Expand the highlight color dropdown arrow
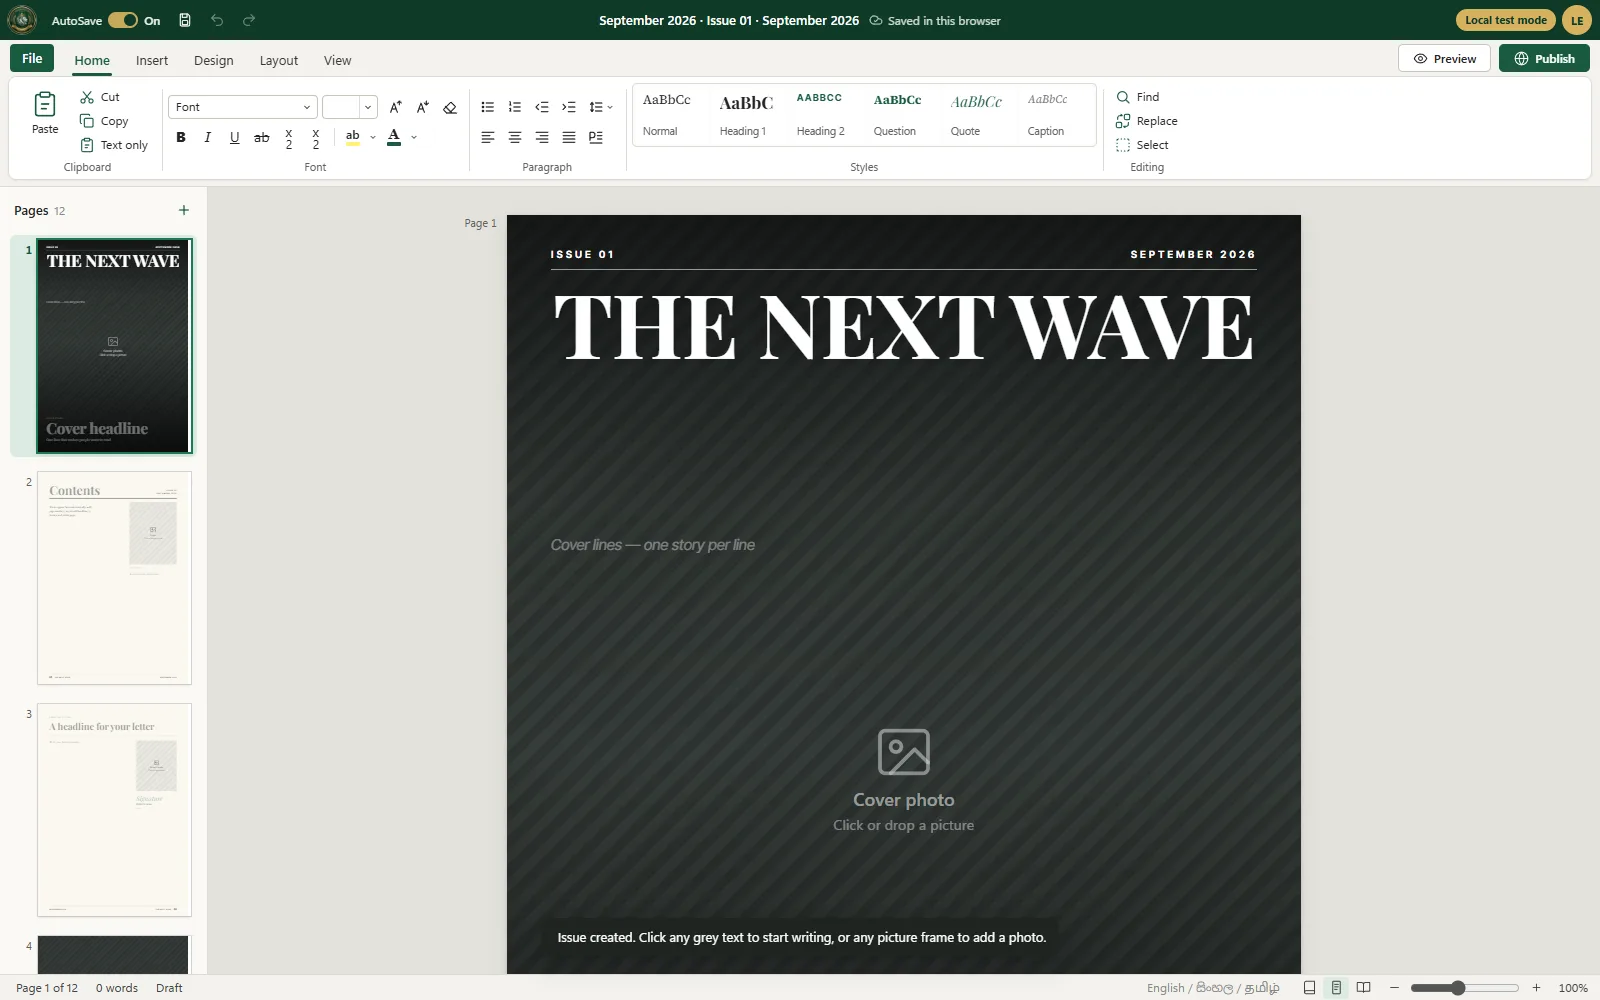Screen dimensions: 1600x1000 click(x=373, y=137)
